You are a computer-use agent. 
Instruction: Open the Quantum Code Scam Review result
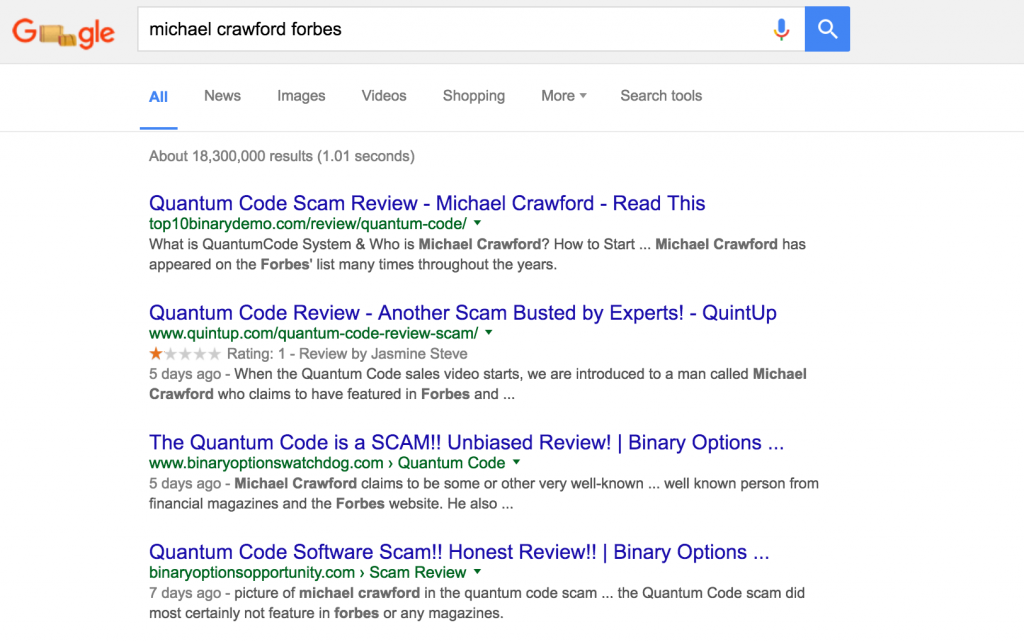(x=426, y=203)
